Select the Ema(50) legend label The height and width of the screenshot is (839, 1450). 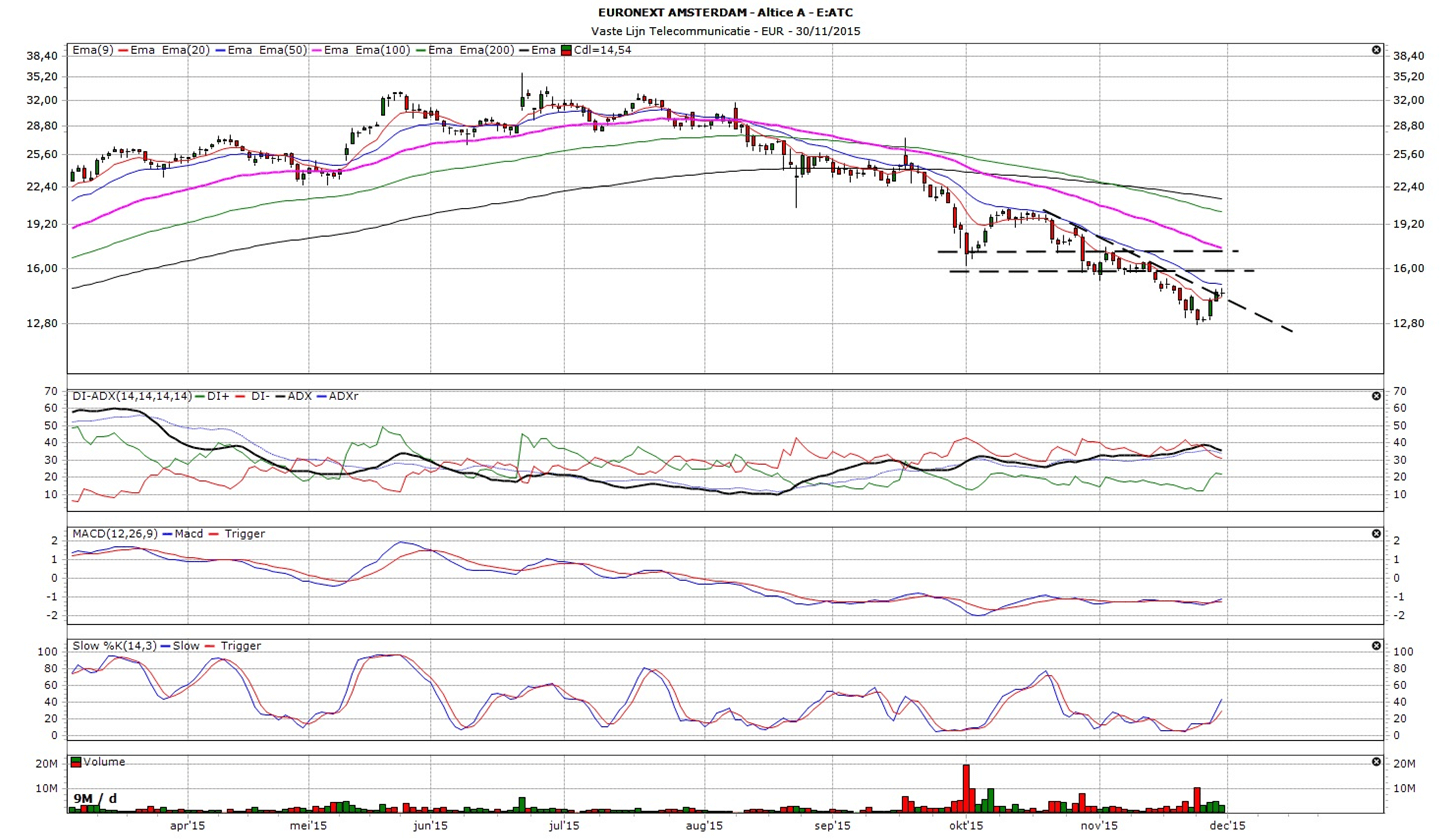283,50
